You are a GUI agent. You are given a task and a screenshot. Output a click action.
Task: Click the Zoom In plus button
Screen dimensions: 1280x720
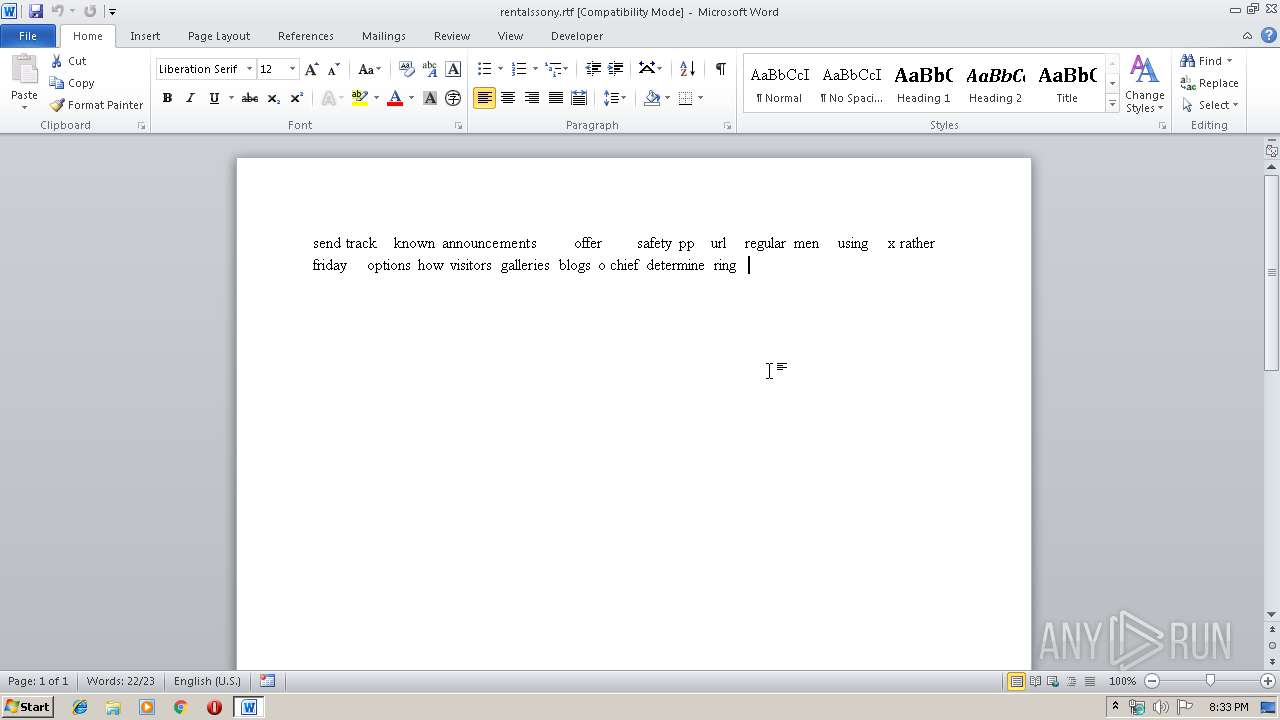1267,681
